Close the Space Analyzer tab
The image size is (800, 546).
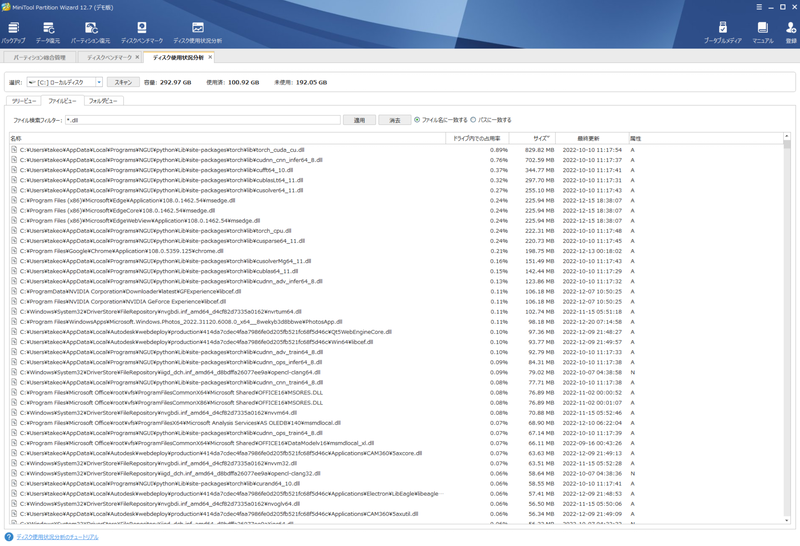click(x=210, y=57)
